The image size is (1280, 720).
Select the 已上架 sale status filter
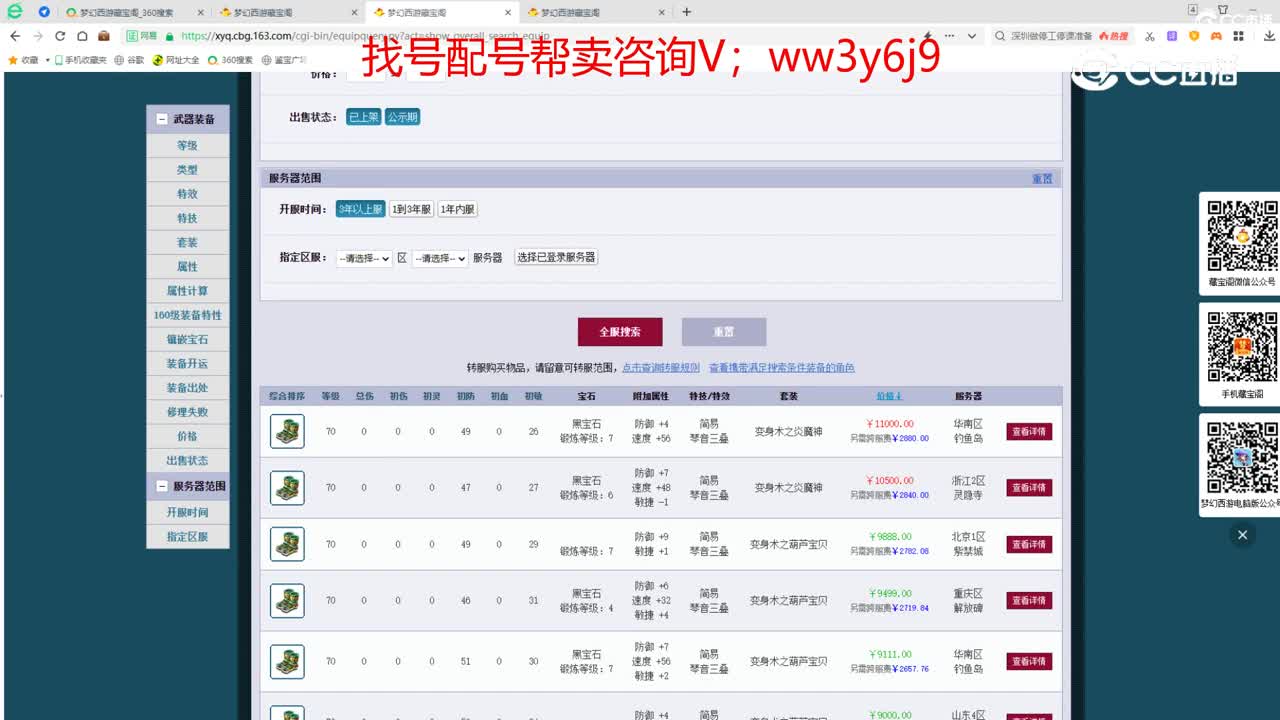[x=363, y=116]
